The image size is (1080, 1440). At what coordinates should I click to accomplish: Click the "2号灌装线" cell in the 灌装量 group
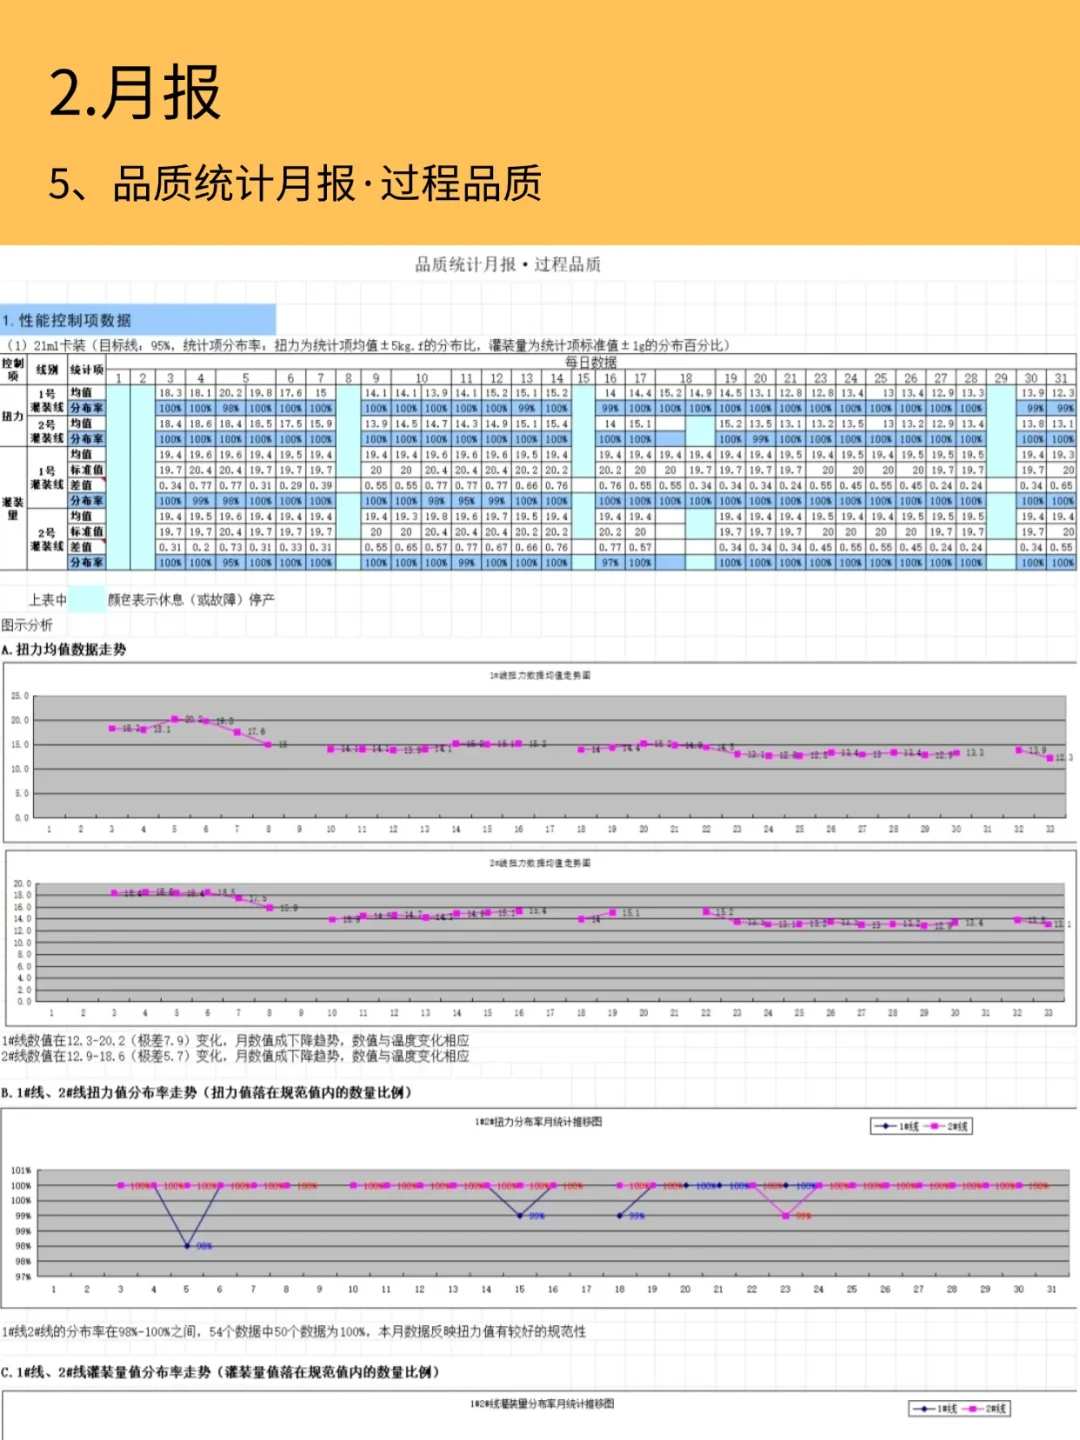[x=47, y=540]
